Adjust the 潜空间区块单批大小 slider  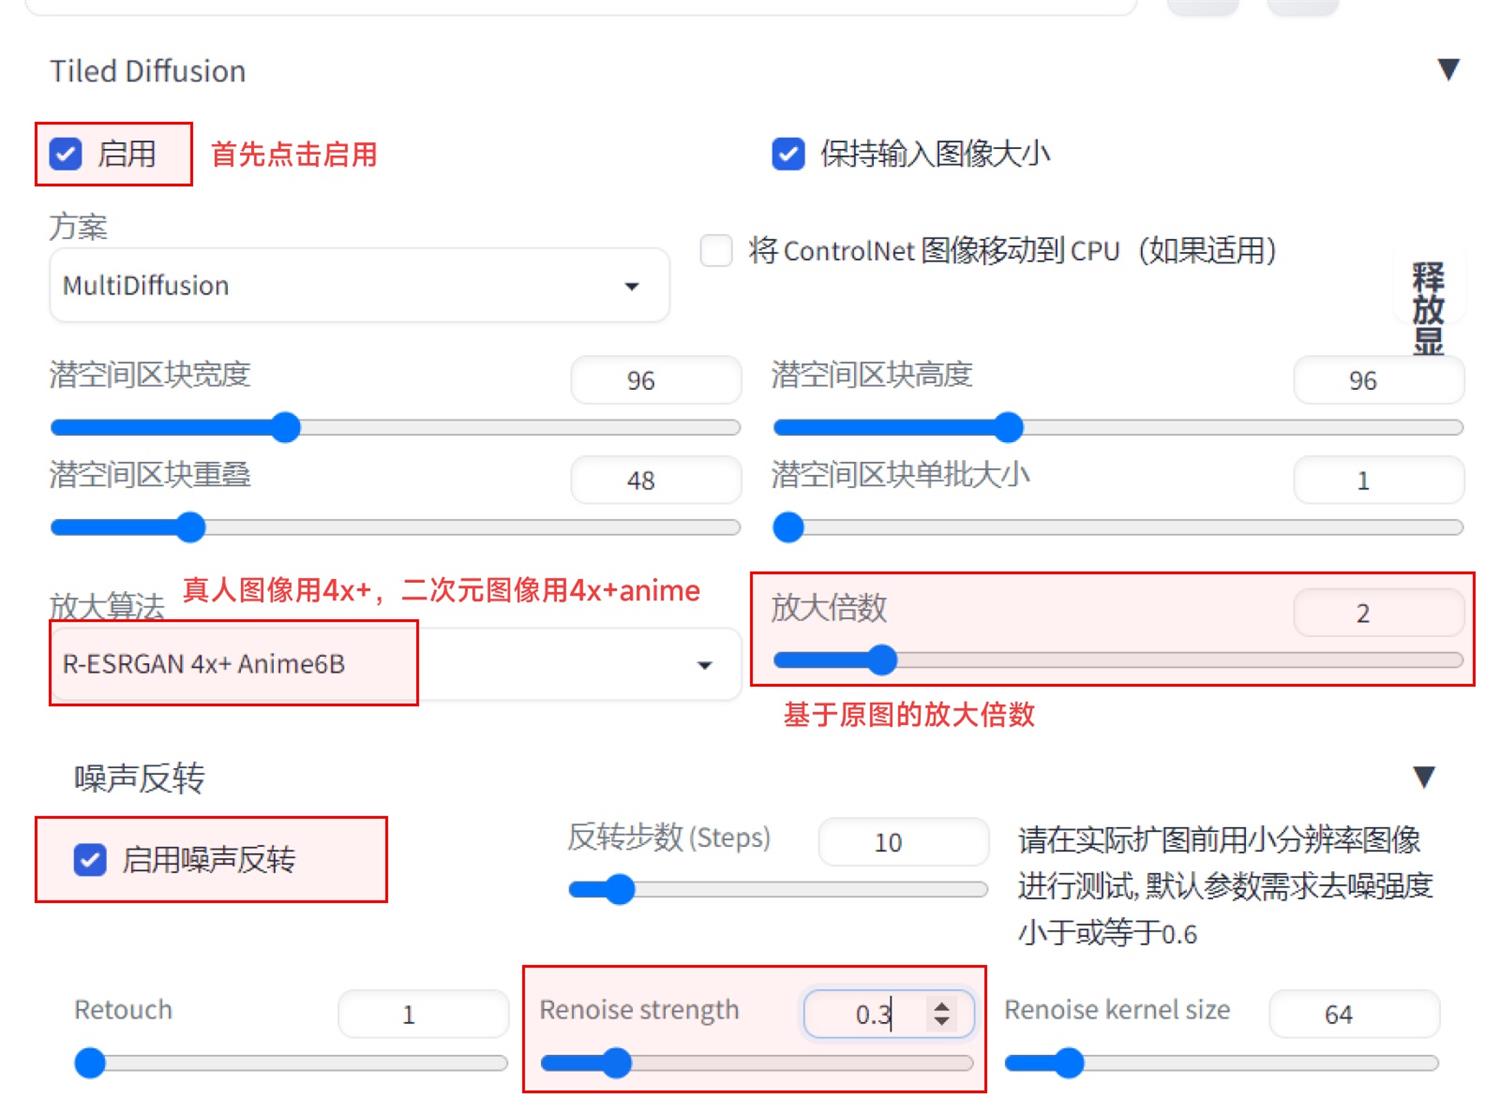point(1118,528)
